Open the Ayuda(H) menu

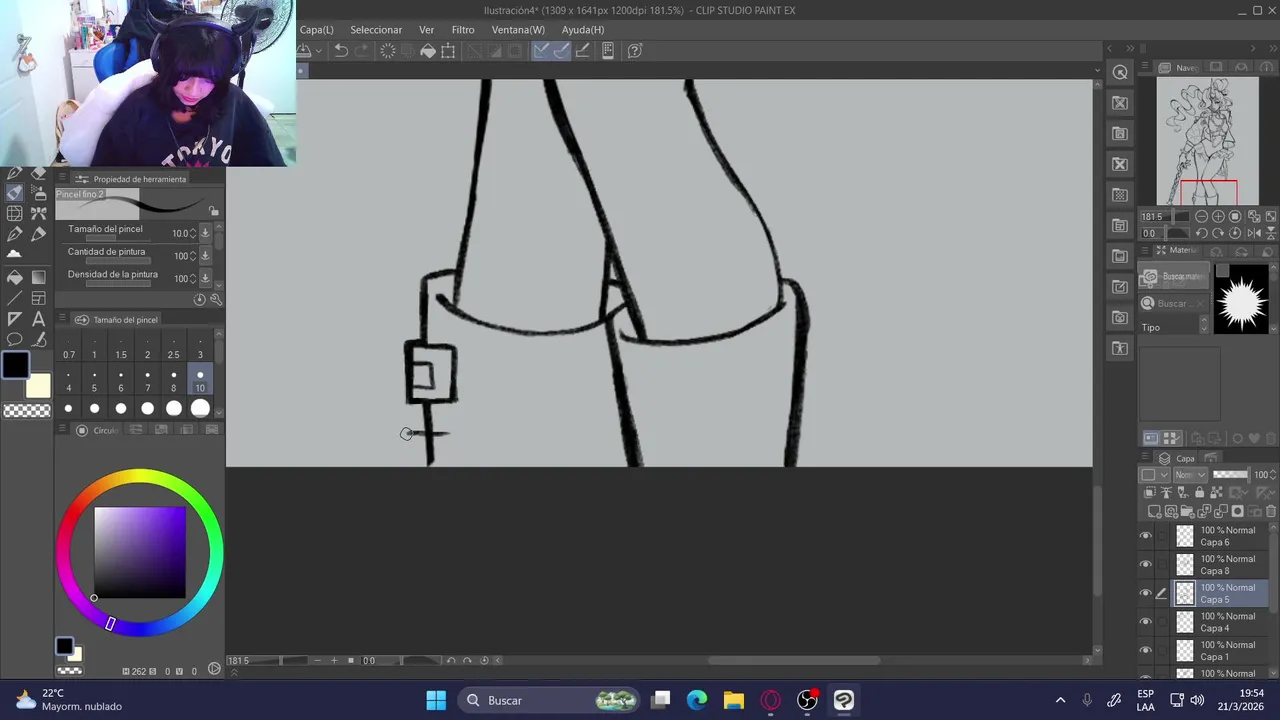click(583, 30)
